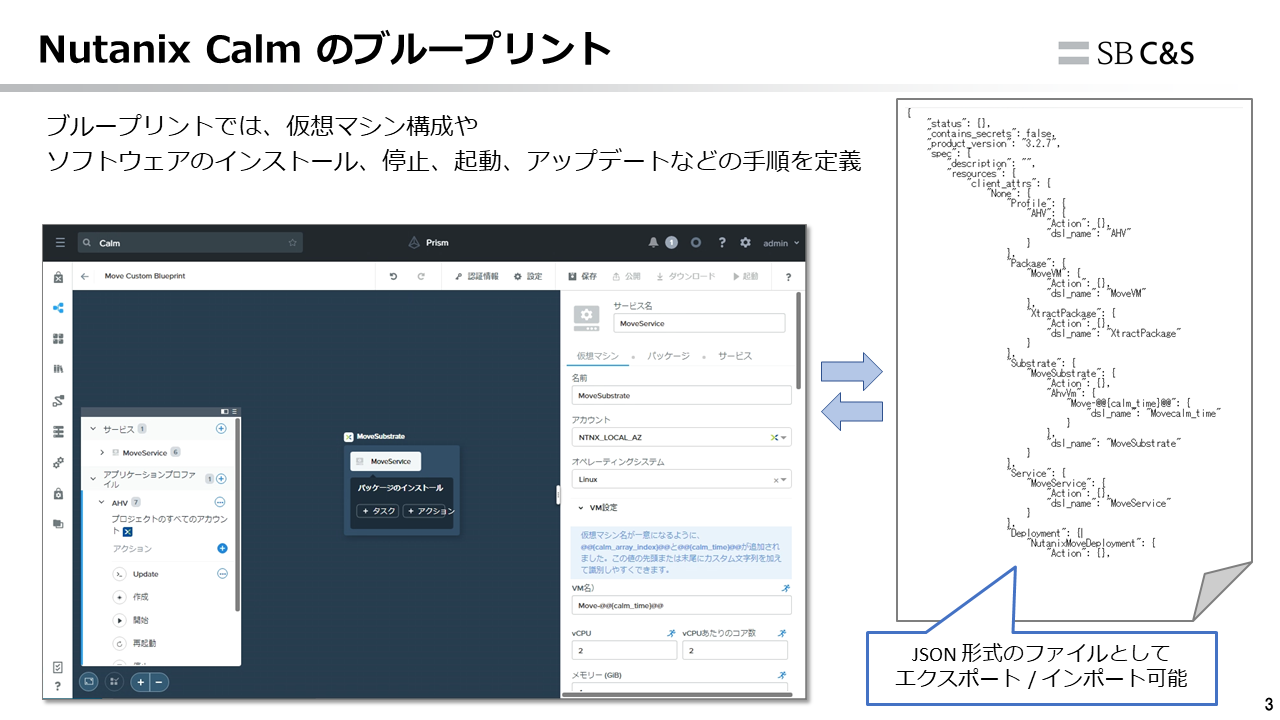Add an application profile with plus icon
The image size is (1280, 720).
(x=221, y=479)
